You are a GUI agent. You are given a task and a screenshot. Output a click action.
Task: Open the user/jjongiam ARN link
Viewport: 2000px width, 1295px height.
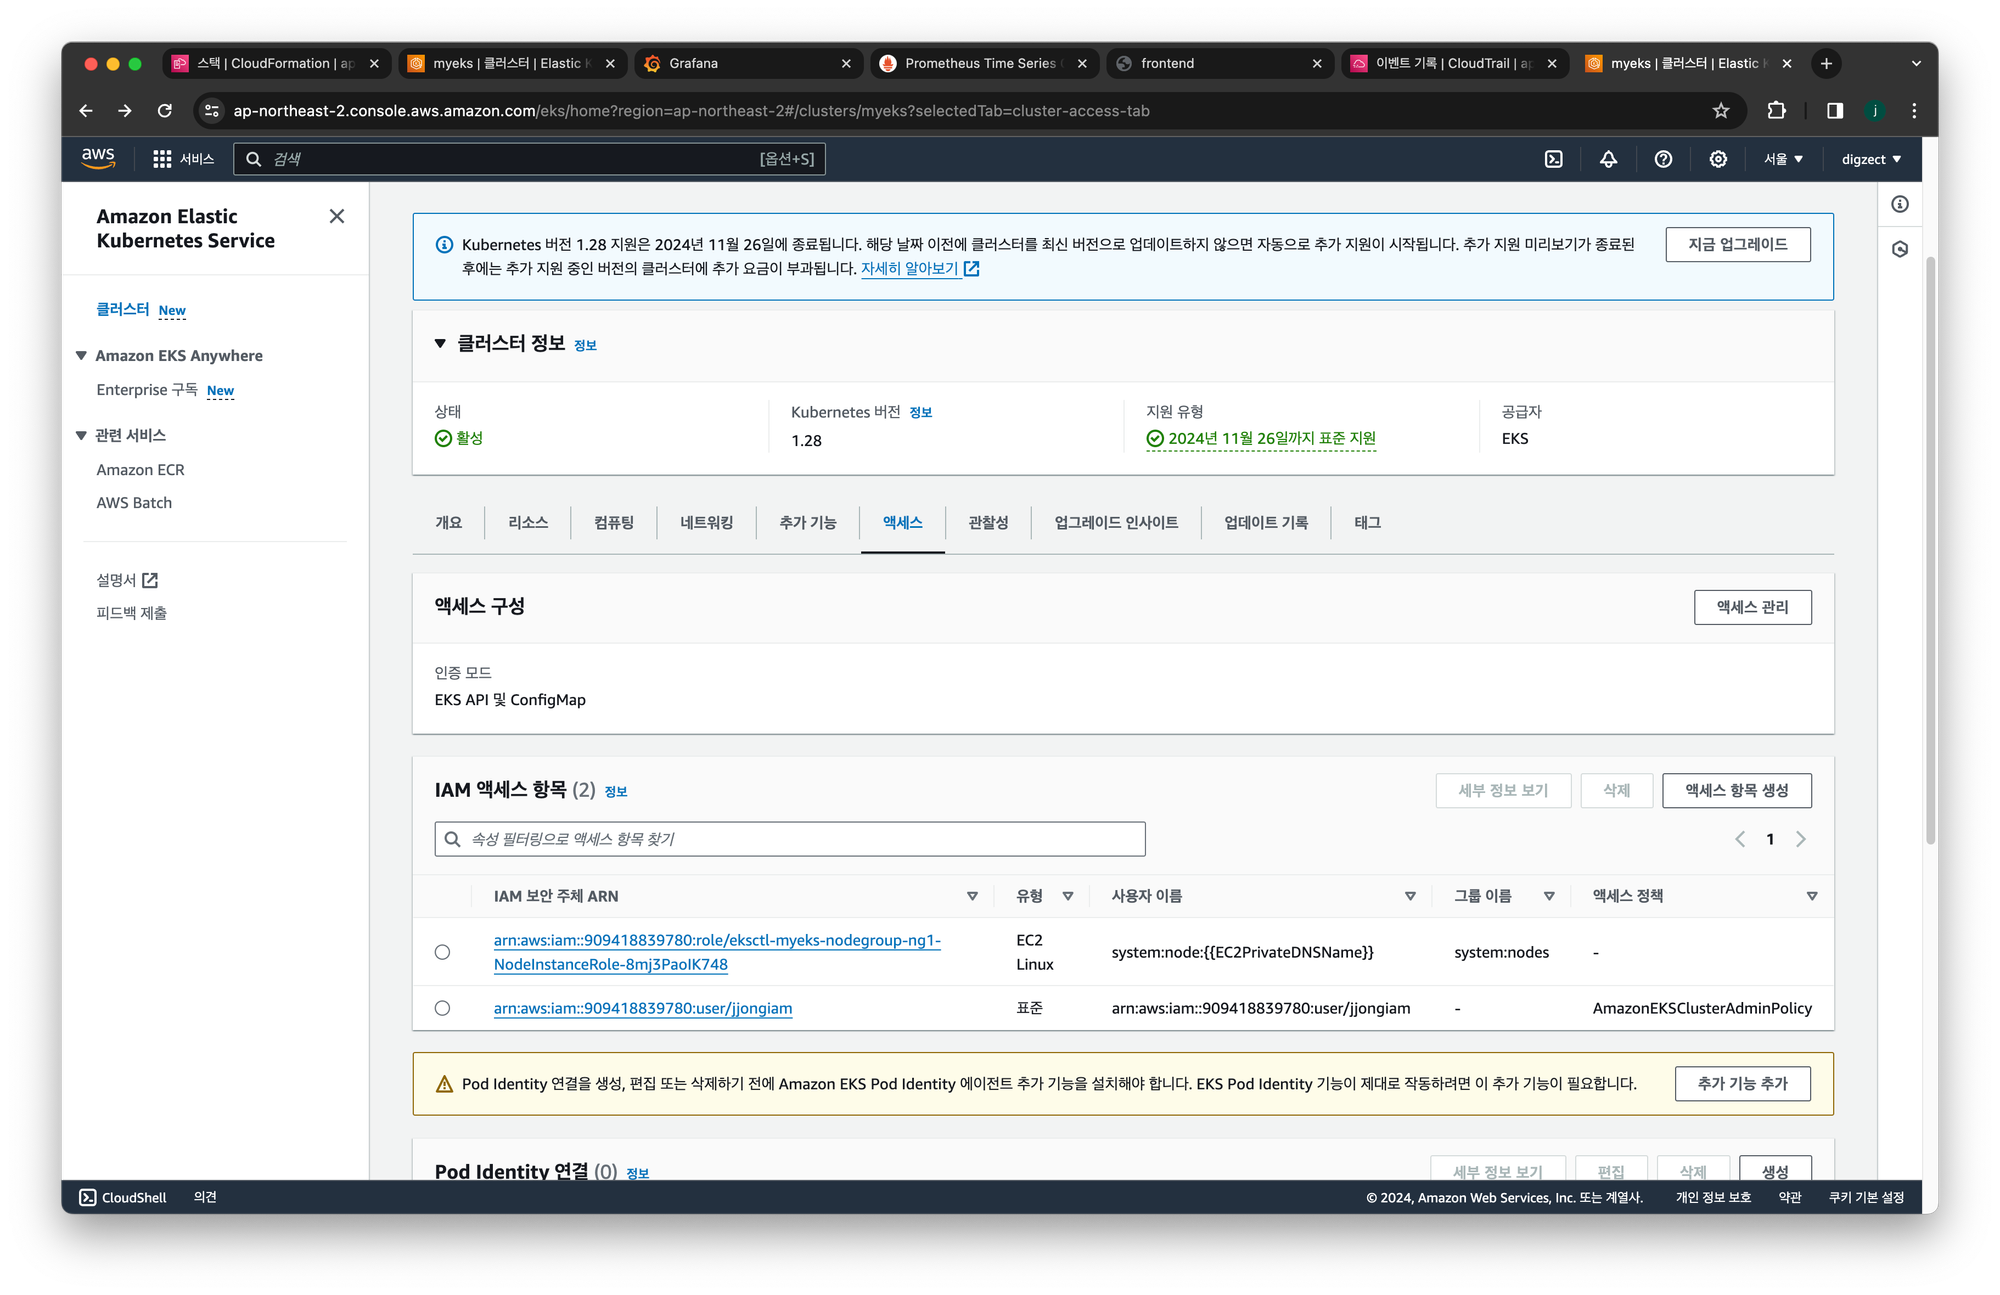(x=643, y=1008)
